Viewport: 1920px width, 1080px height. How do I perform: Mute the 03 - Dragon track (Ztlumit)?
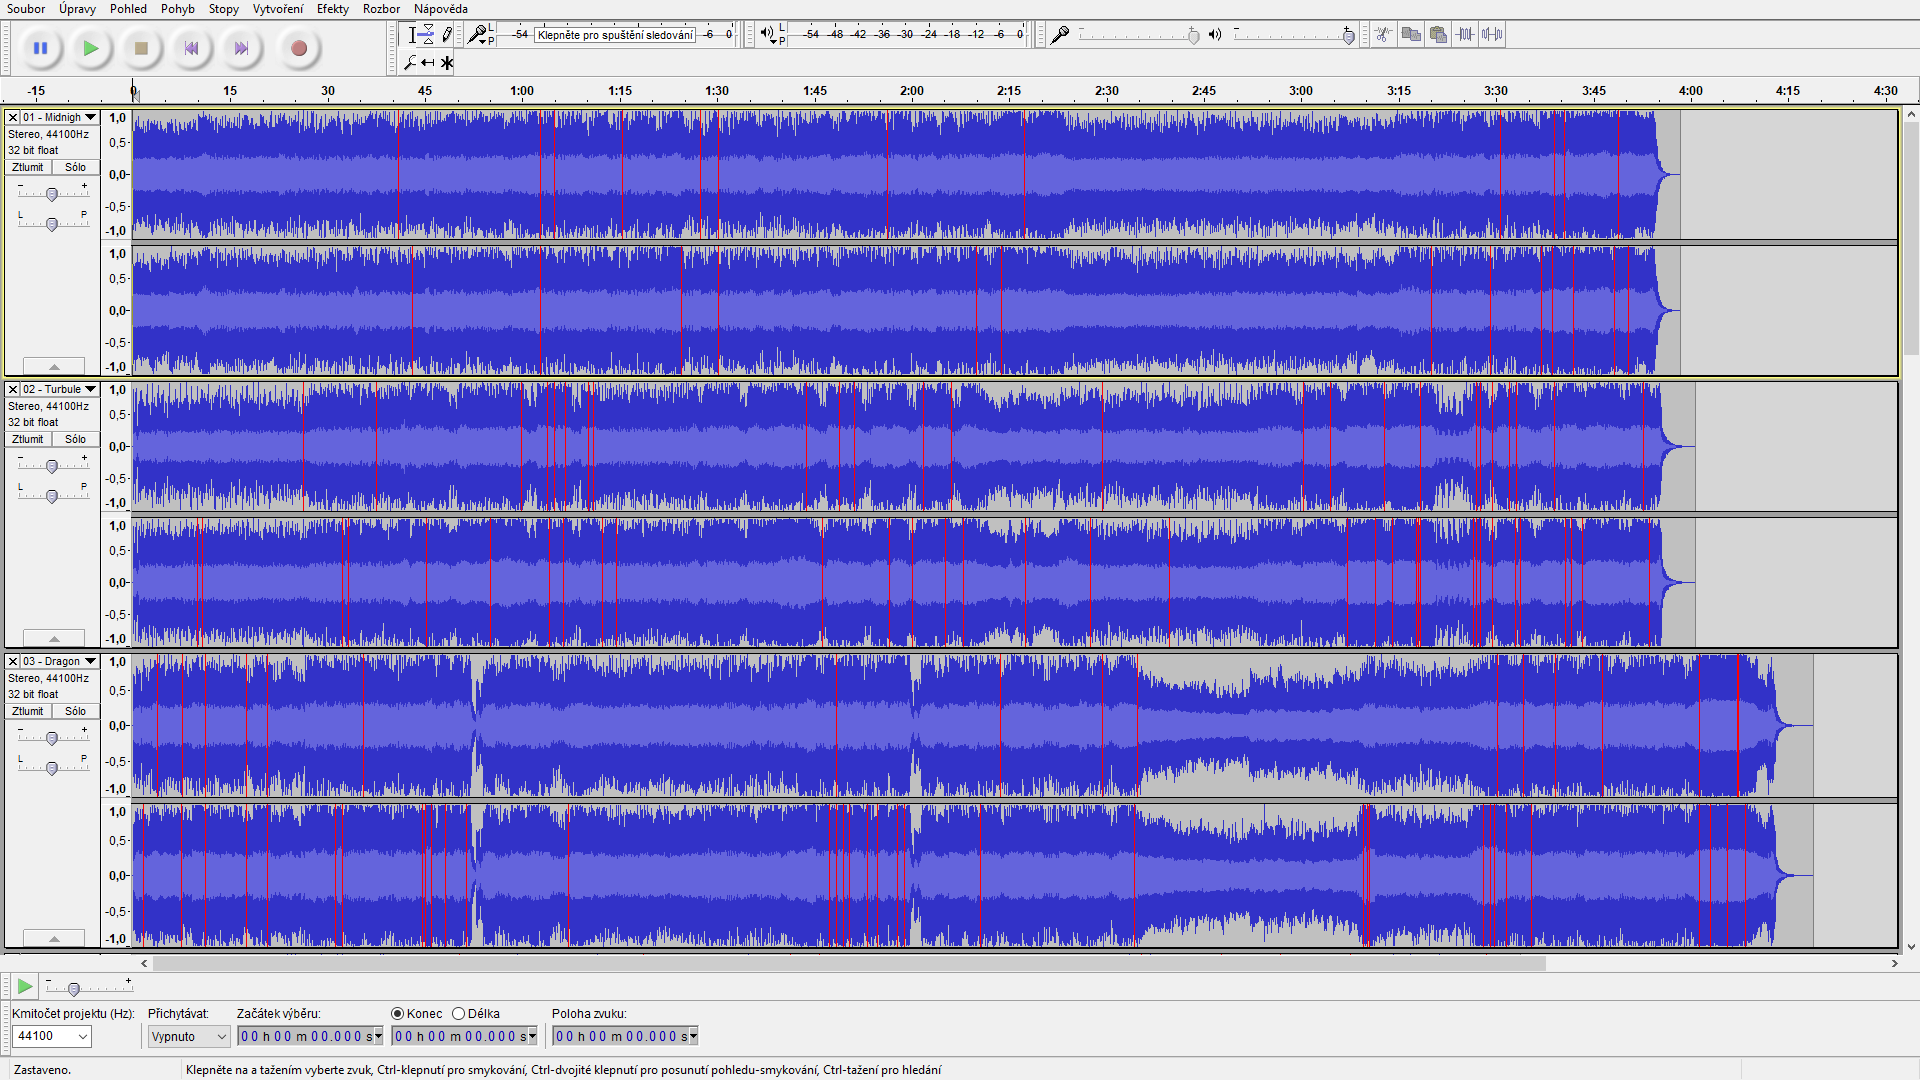(x=28, y=711)
